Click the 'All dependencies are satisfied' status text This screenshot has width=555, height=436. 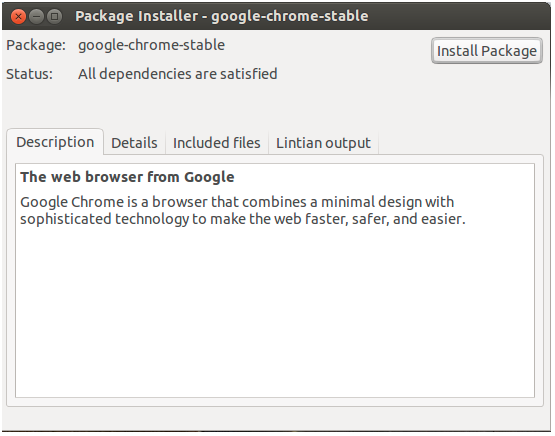(x=177, y=74)
